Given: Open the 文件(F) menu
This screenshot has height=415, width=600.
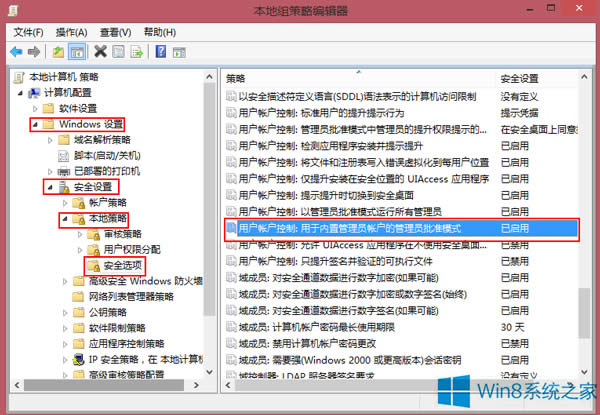Looking at the screenshot, I should coord(28,33).
